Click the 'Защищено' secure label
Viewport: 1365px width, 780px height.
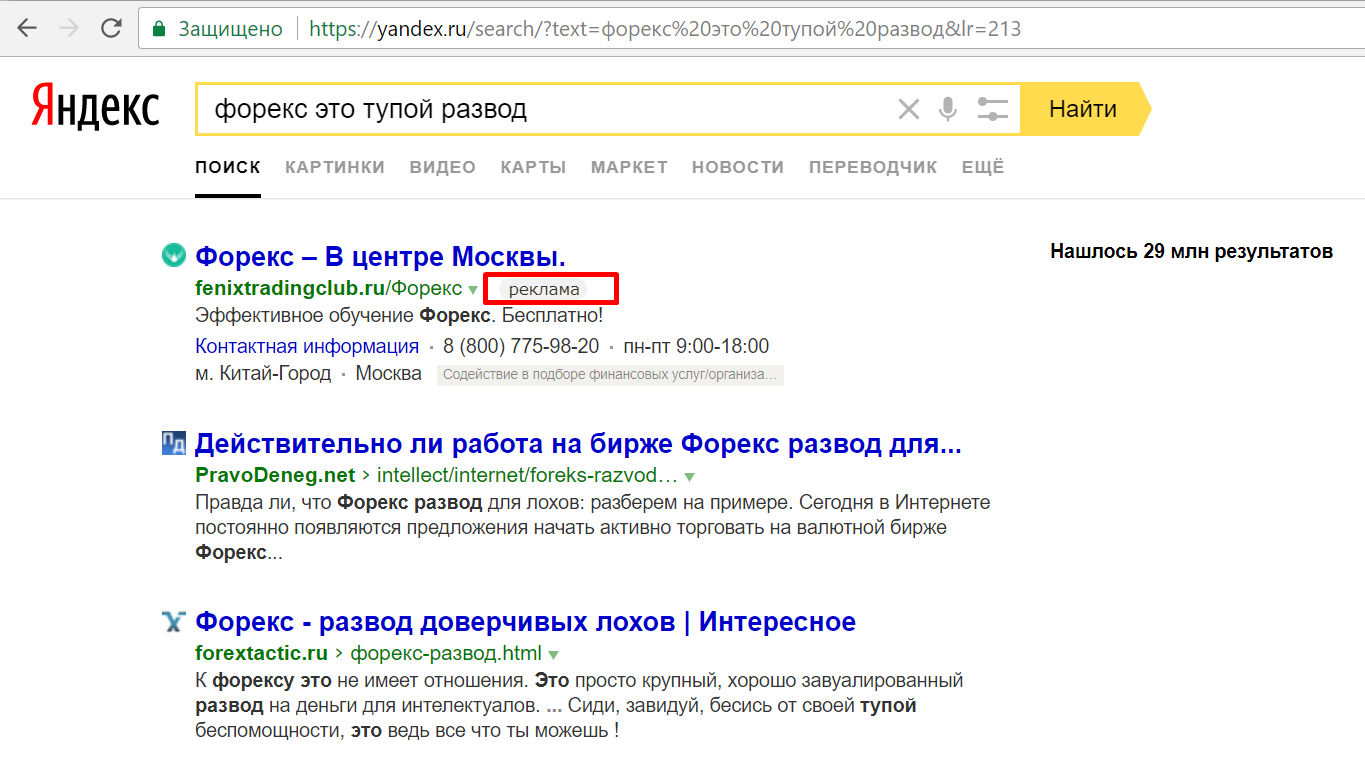pyautogui.click(x=231, y=29)
